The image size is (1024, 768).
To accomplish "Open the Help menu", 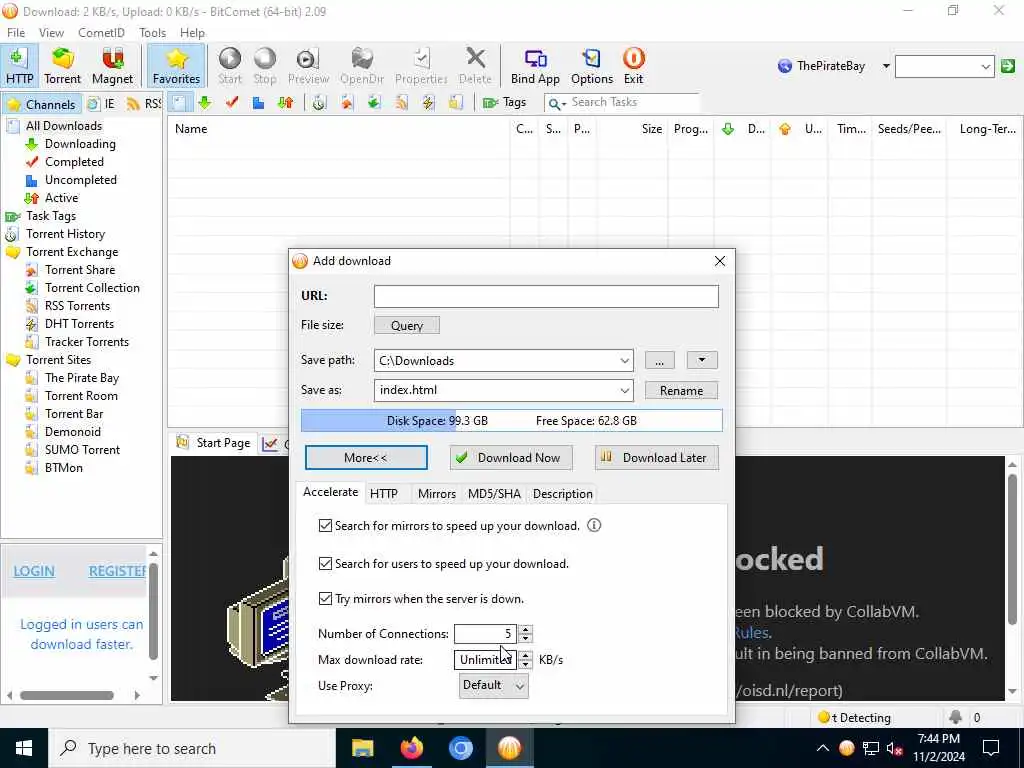I will (192, 33).
